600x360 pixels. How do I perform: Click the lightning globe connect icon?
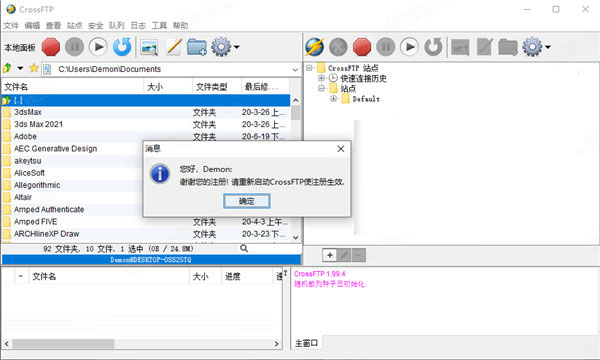pos(315,47)
